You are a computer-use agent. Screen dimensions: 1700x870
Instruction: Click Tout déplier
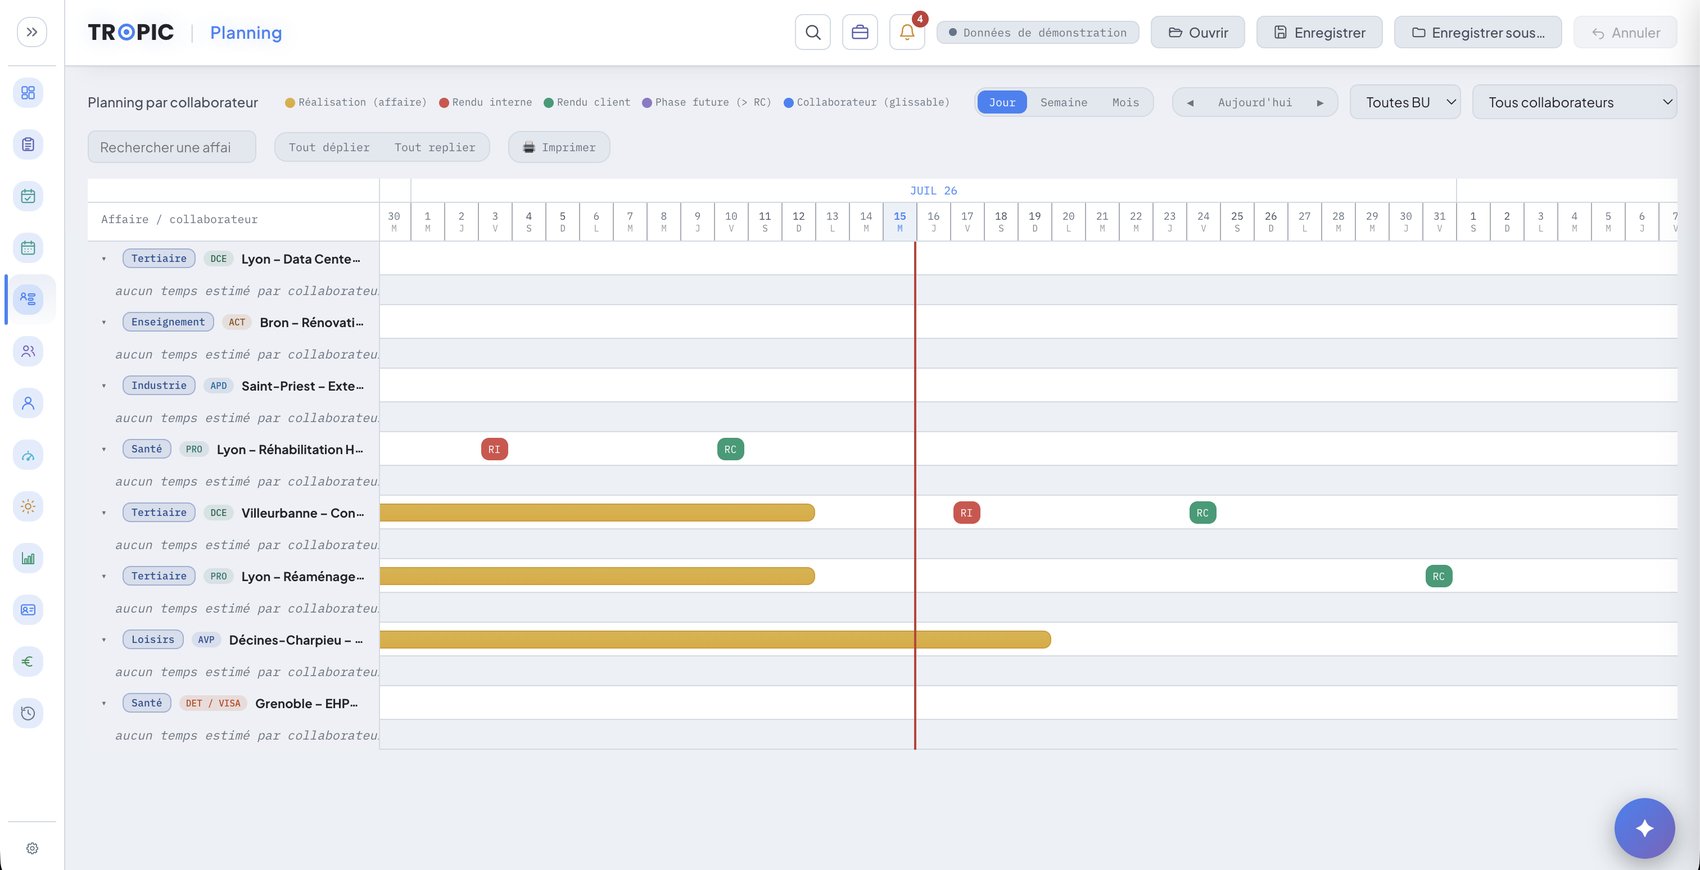(329, 147)
